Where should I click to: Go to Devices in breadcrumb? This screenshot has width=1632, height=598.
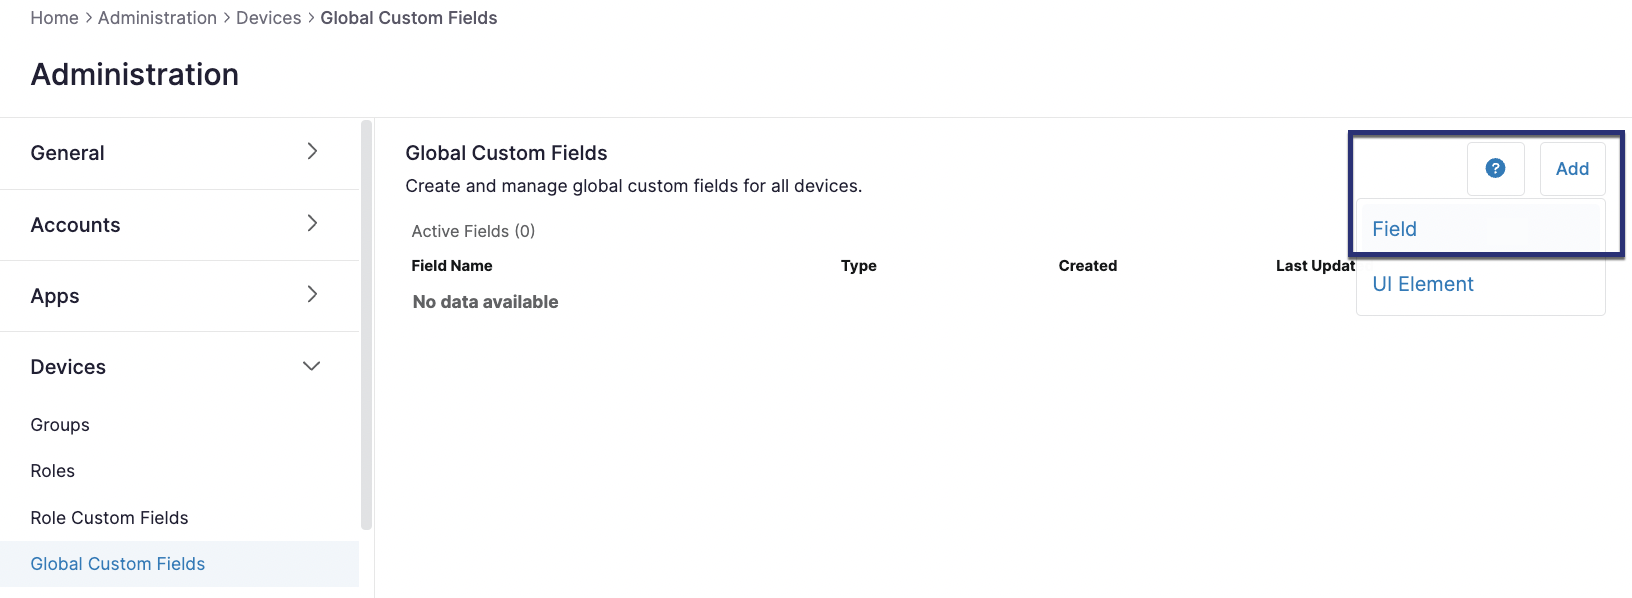(x=268, y=18)
